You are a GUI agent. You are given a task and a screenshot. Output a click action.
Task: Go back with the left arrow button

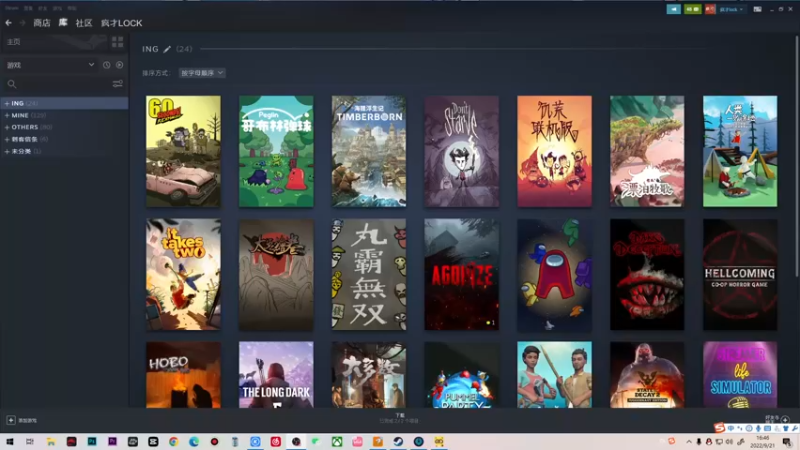click(x=9, y=23)
